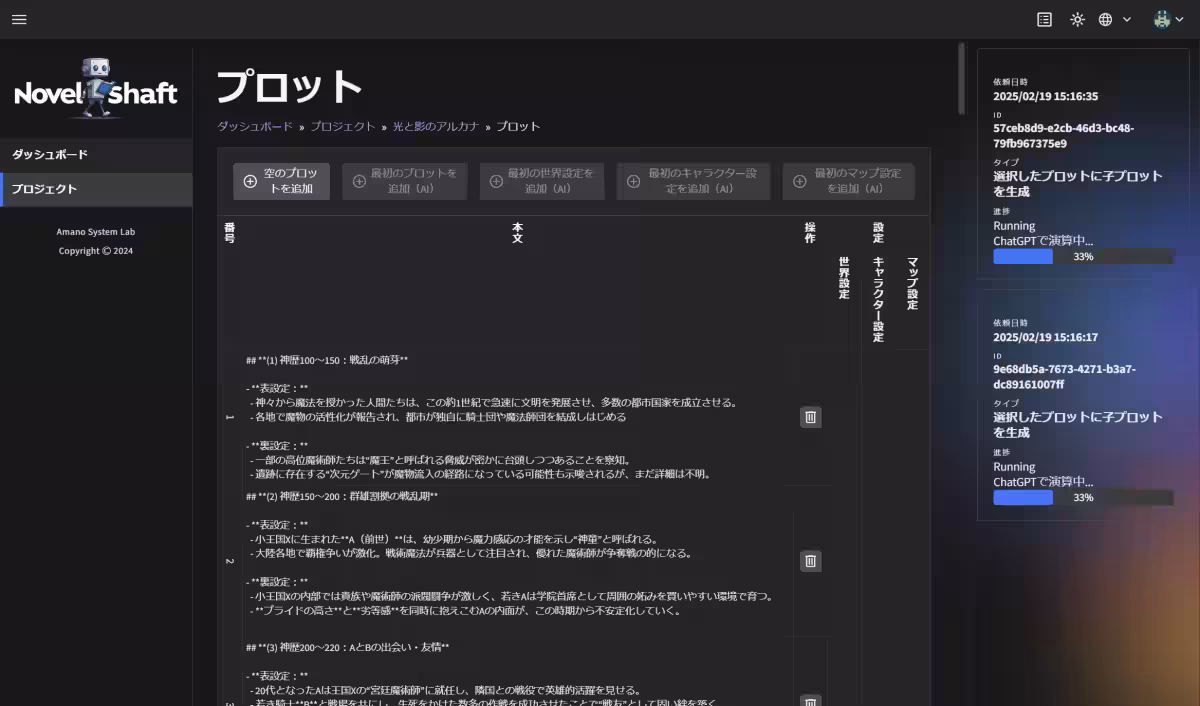The image size is (1200, 706).
Task: Click the 最初の世界設定を追加 (AI) button
Action: pos(542,181)
